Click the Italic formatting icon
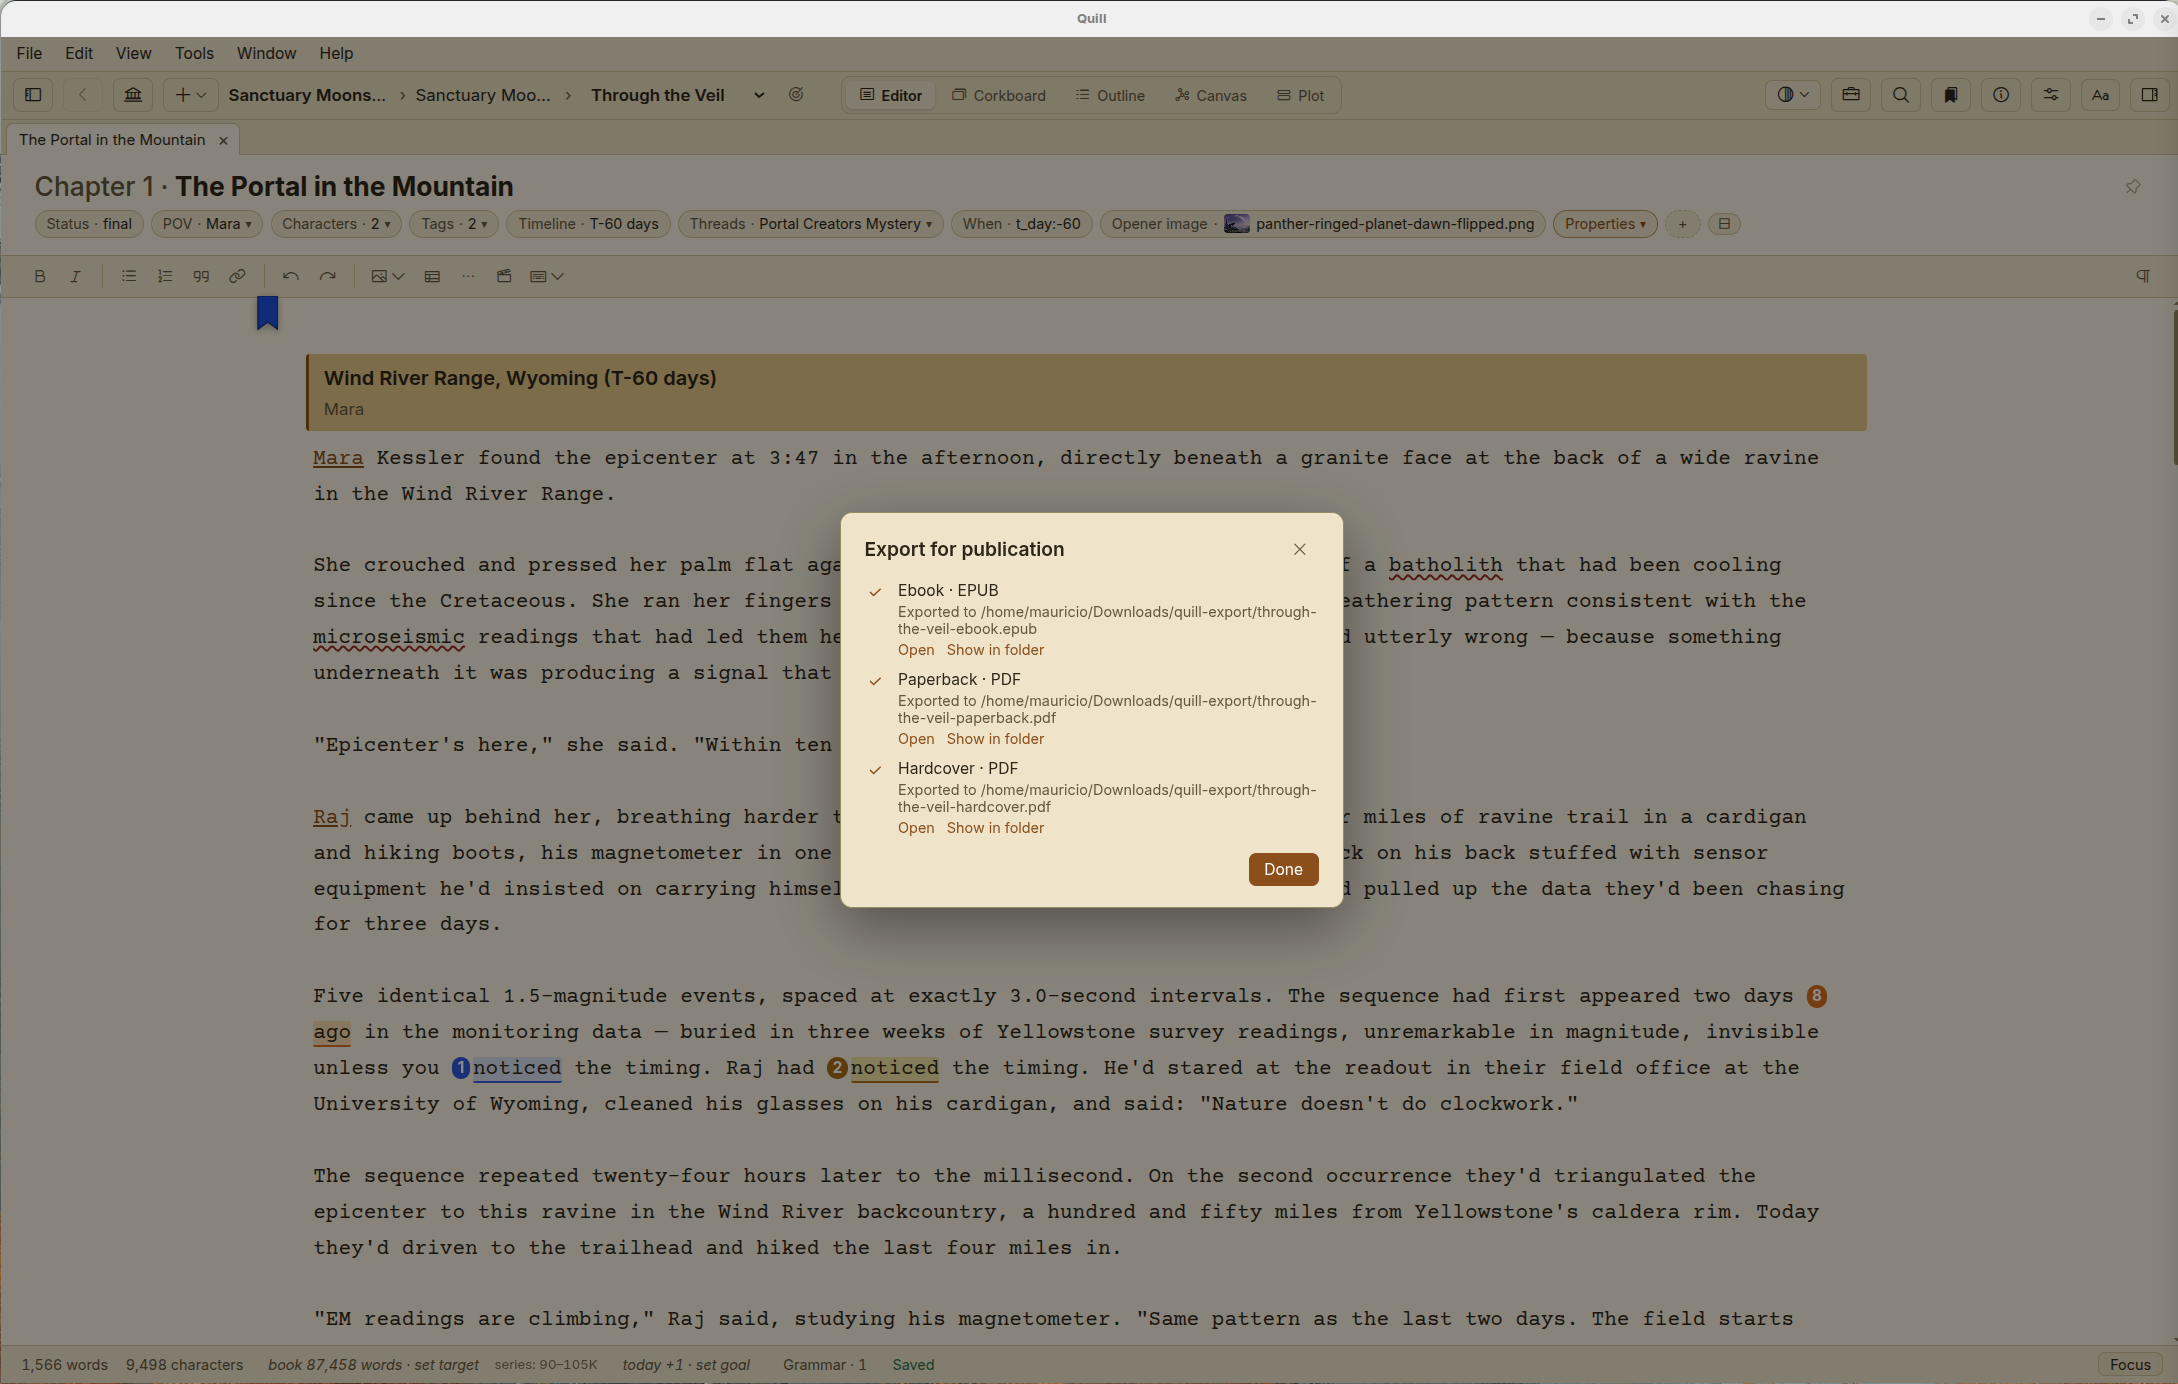Screen dimensions: 2178x1384 [75, 276]
